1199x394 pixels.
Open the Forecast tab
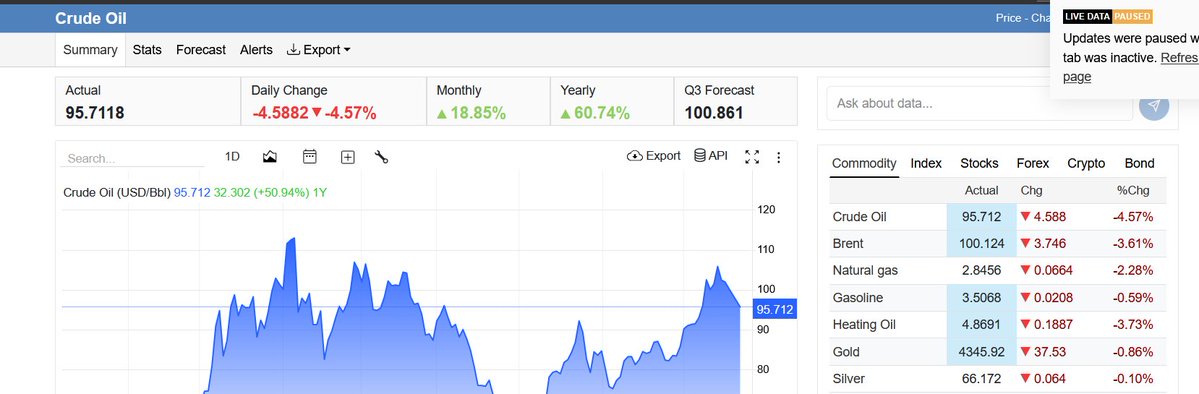201,50
